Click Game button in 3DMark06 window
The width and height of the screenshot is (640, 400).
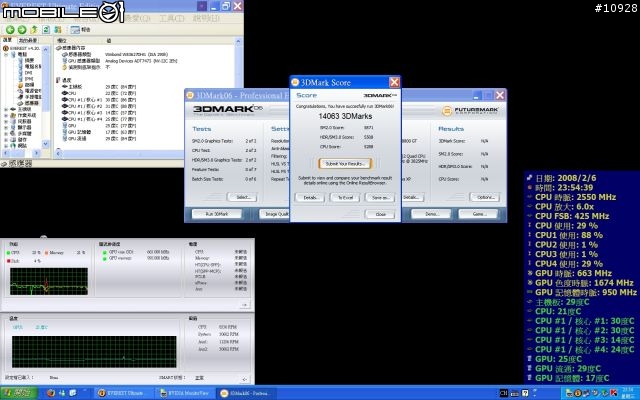click(478, 214)
